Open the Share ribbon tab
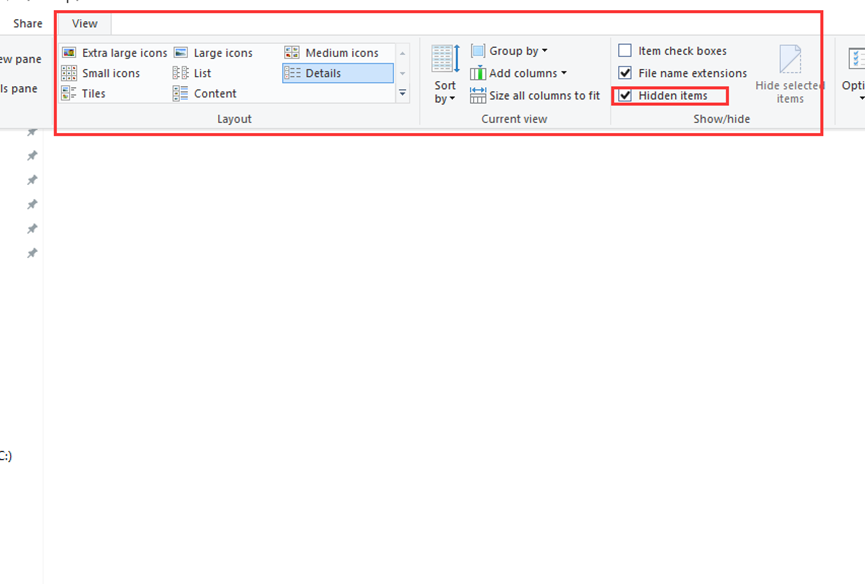This screenshot has height=584, width=865. pos(28,24)
